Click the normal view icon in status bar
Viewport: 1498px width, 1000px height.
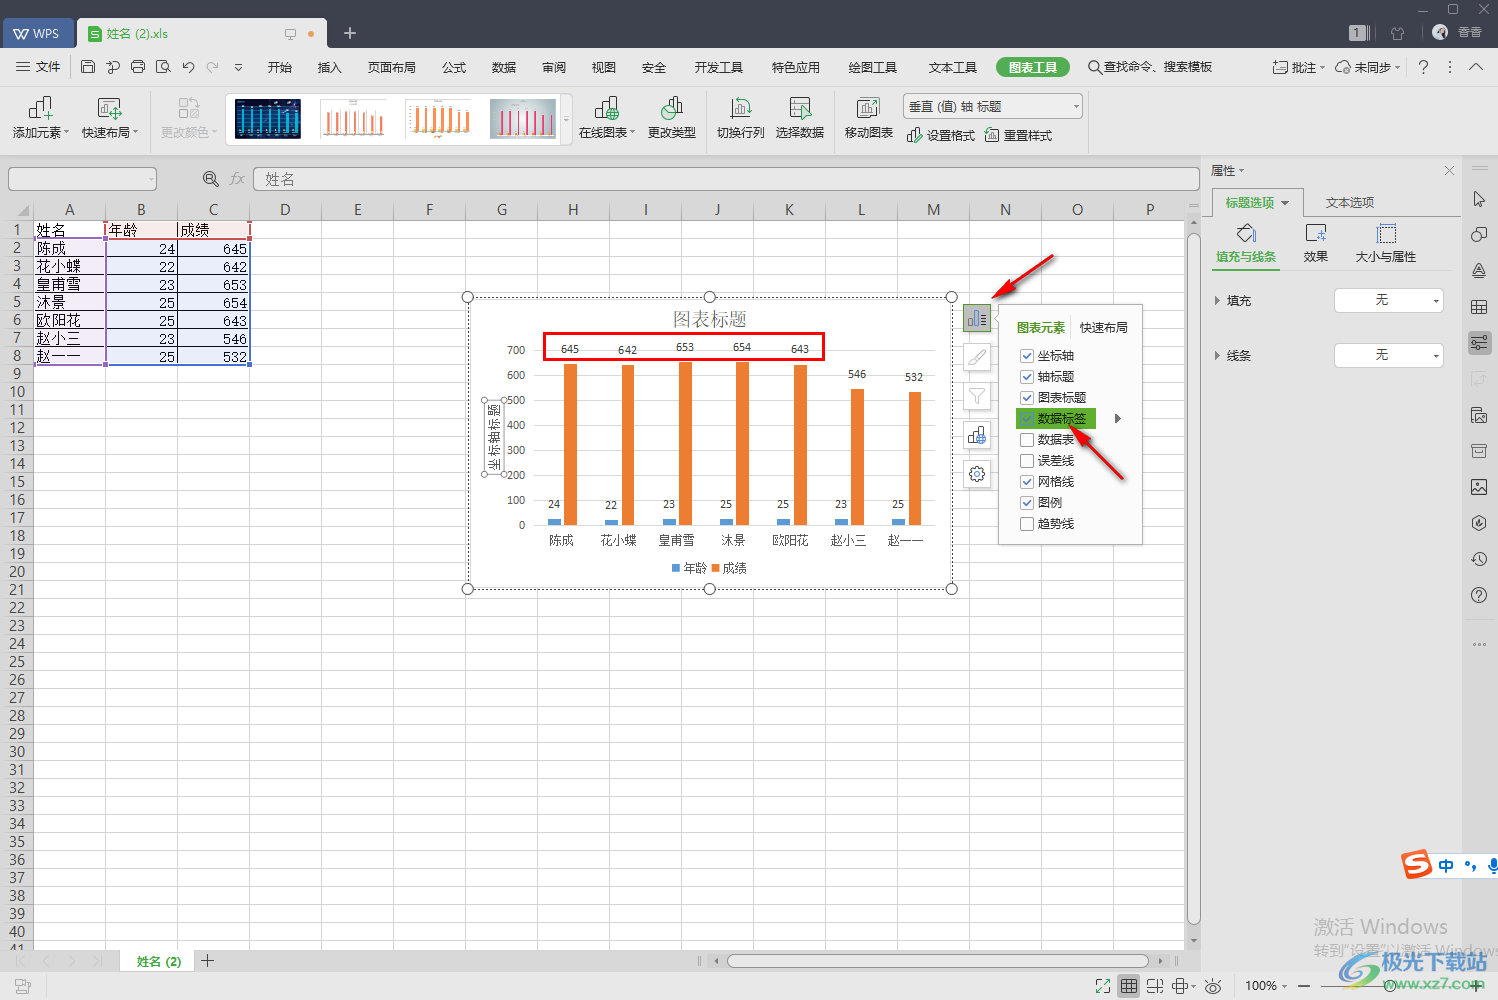[1129, 986]
